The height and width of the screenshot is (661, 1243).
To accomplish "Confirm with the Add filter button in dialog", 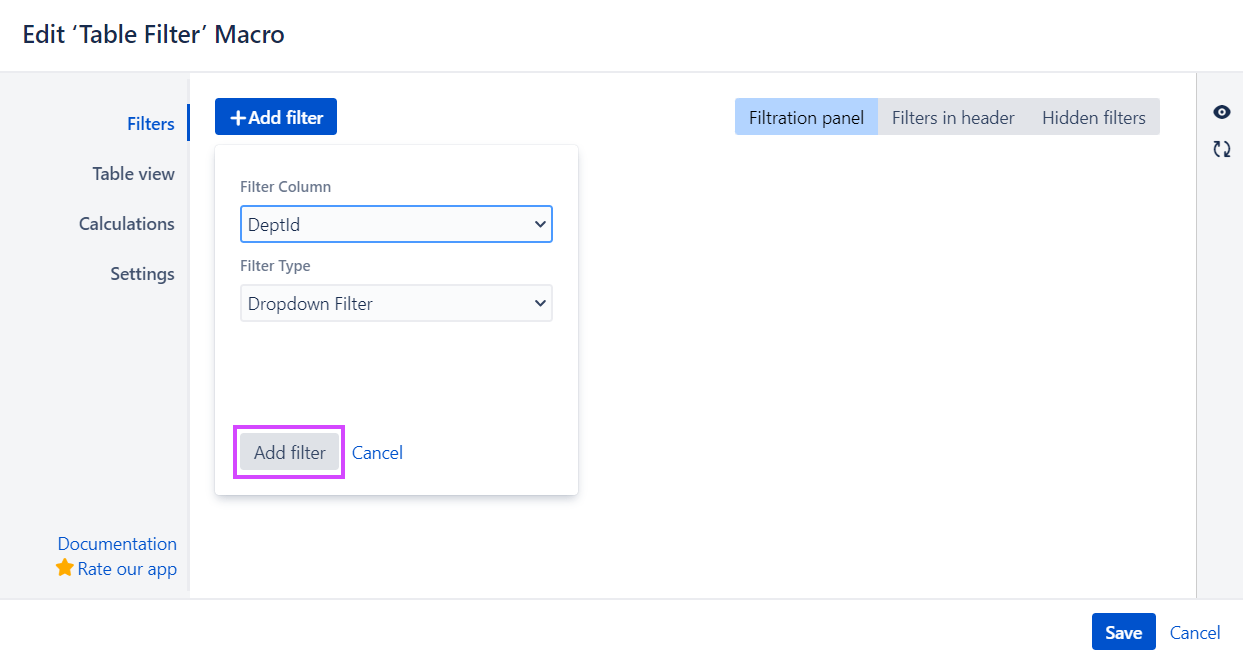I will pos(289,452).
